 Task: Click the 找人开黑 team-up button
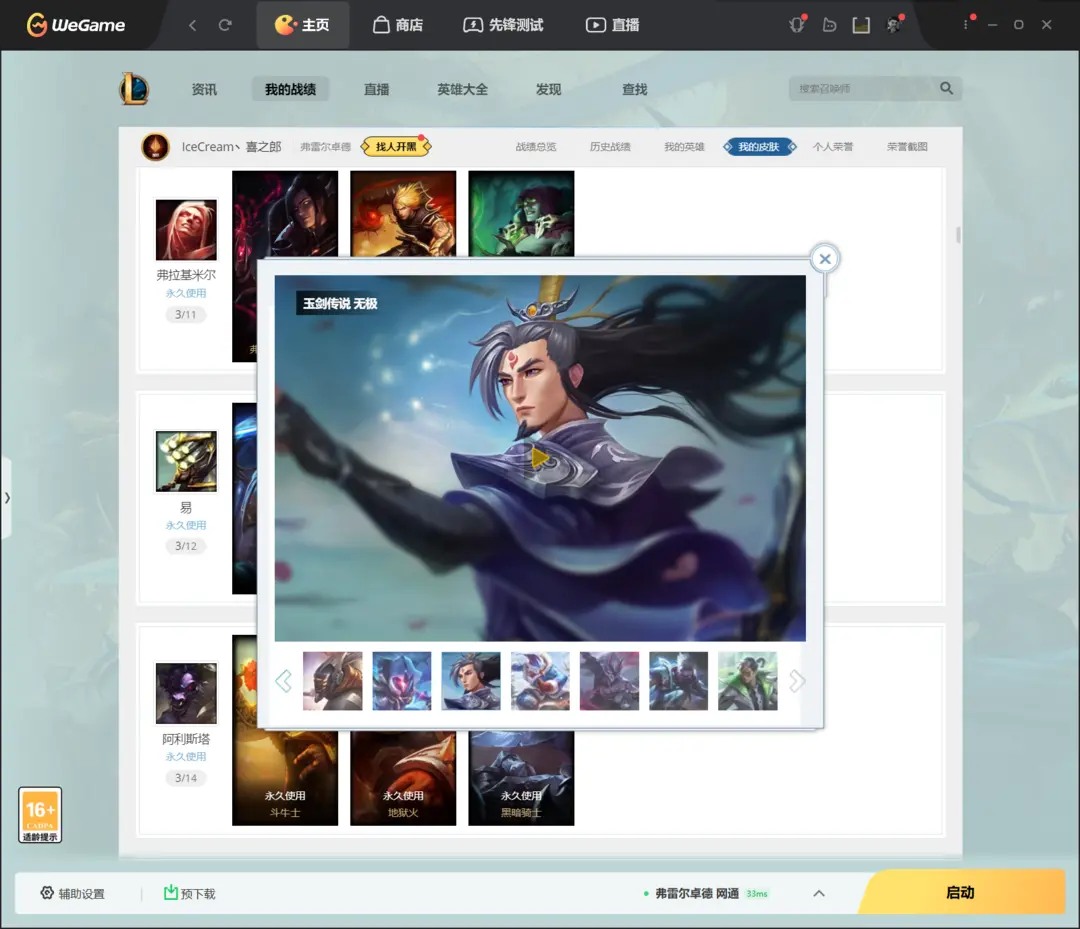(396, 146)
